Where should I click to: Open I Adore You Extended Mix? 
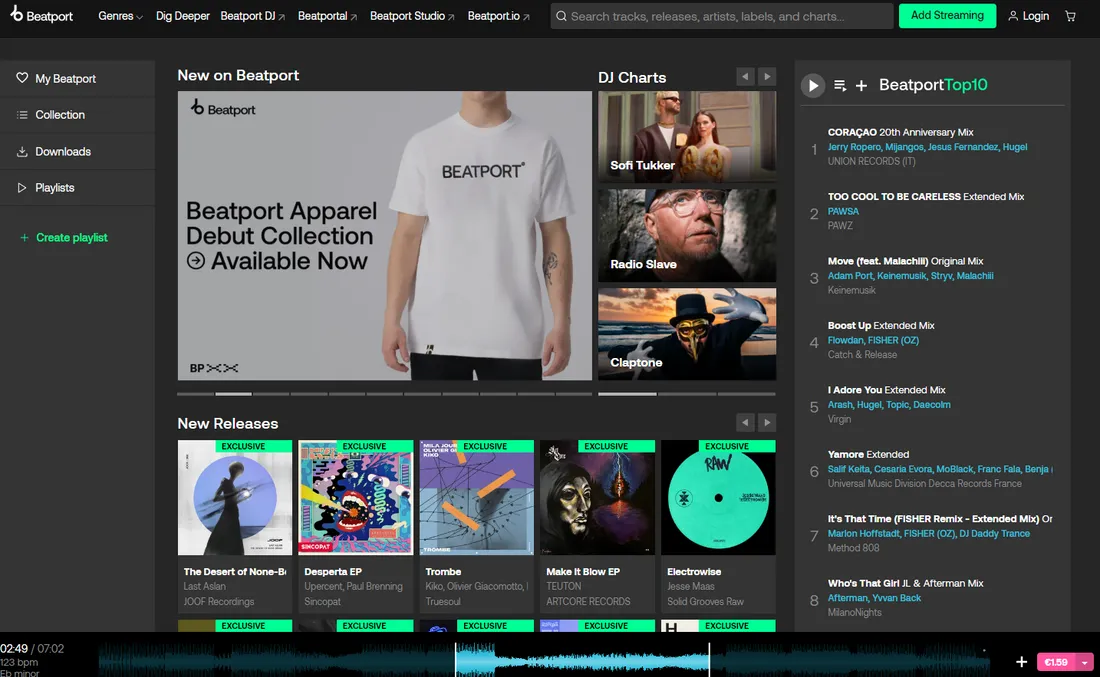click(x=886, y=390)
